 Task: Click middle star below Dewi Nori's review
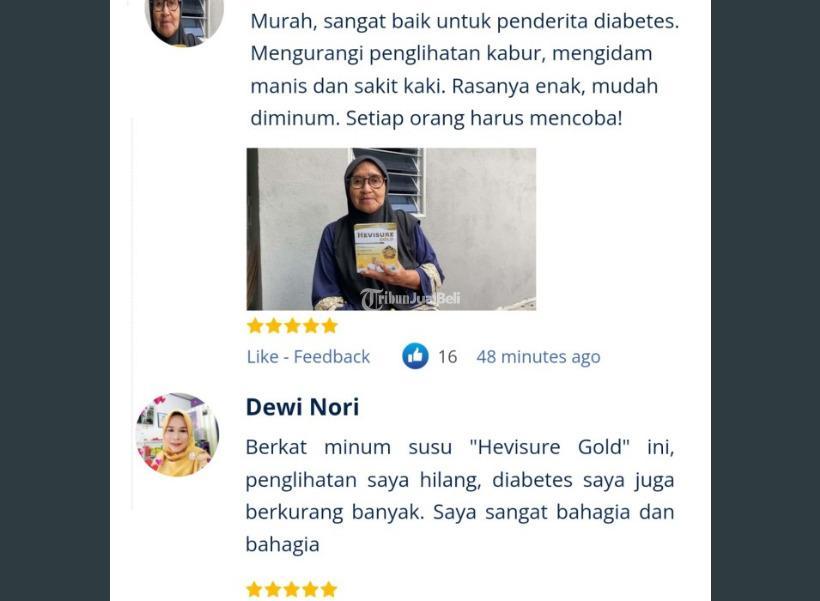click(x=291, y=590)
